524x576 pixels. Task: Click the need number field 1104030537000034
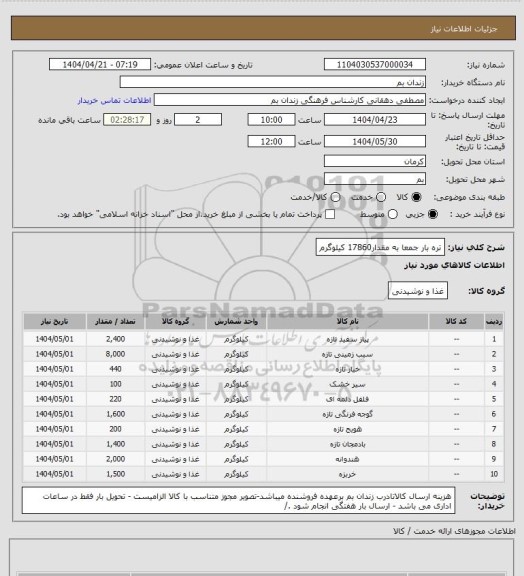tap(375, 65)
